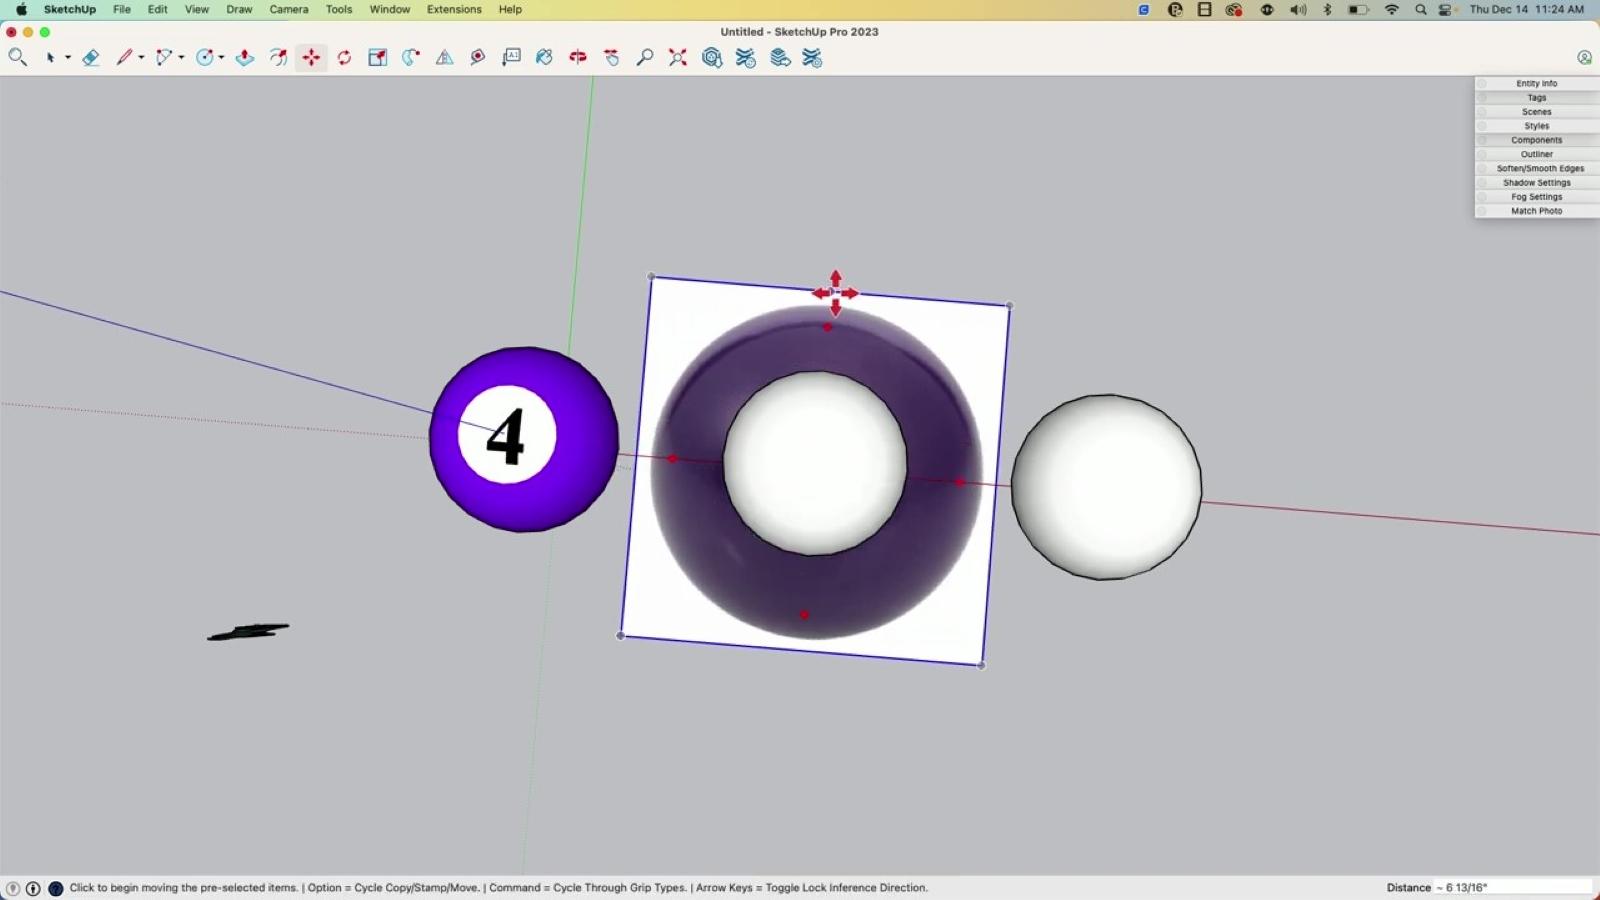
Task: Choose the Paint Bucket tool
Action: (x=544, y=58)
